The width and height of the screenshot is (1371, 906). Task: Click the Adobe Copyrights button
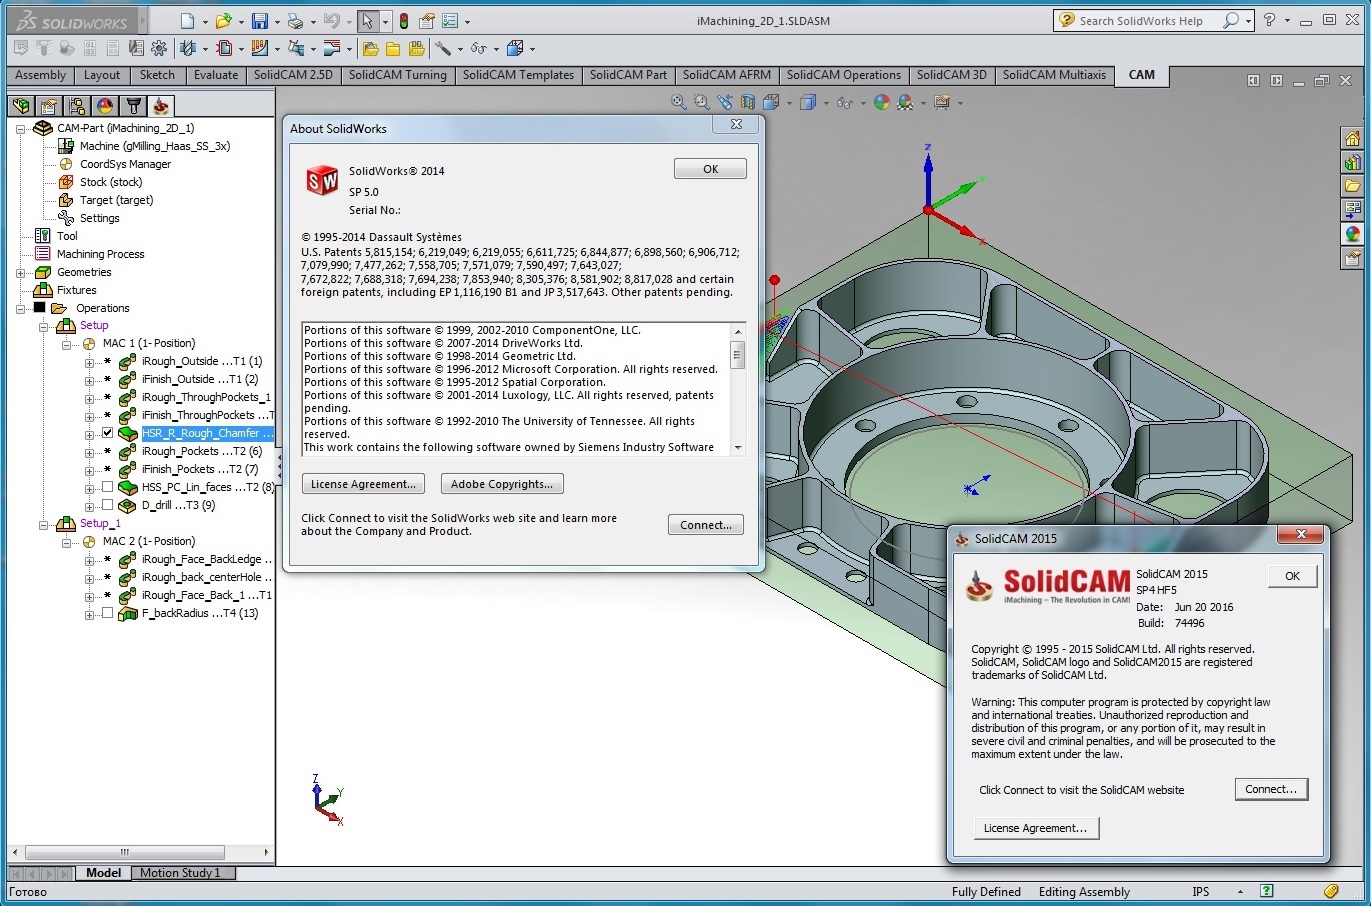pos(502,484)
